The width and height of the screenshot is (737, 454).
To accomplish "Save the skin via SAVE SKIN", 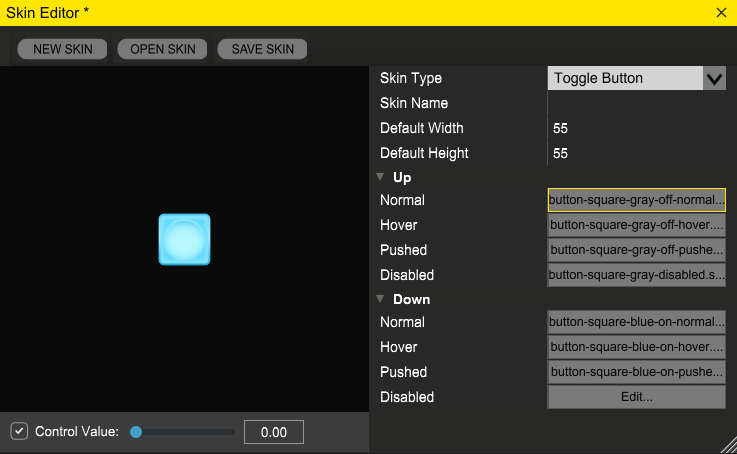I will 262,49.
